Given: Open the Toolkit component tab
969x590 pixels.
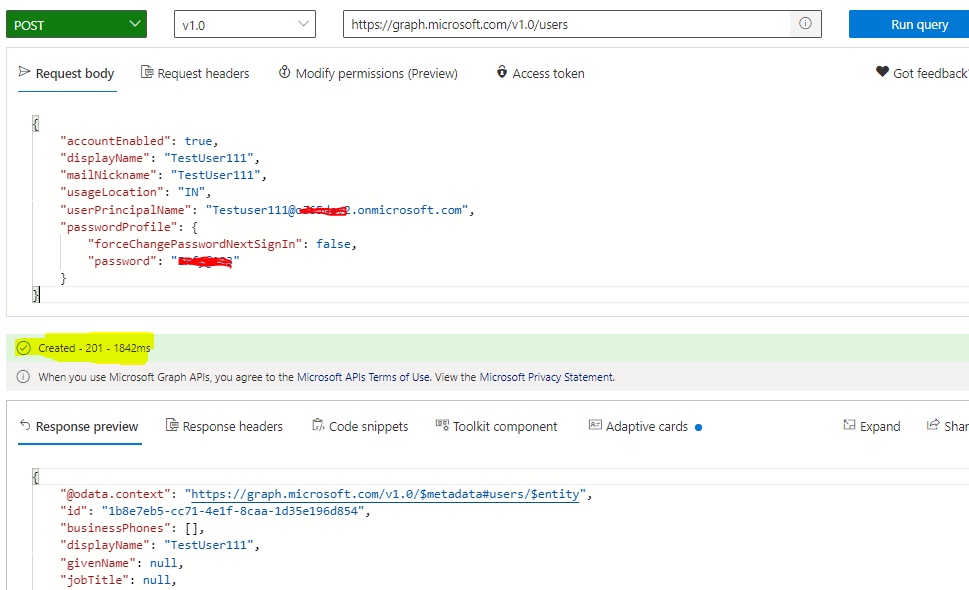Looking at the screenshot, I should coord(497,426).
